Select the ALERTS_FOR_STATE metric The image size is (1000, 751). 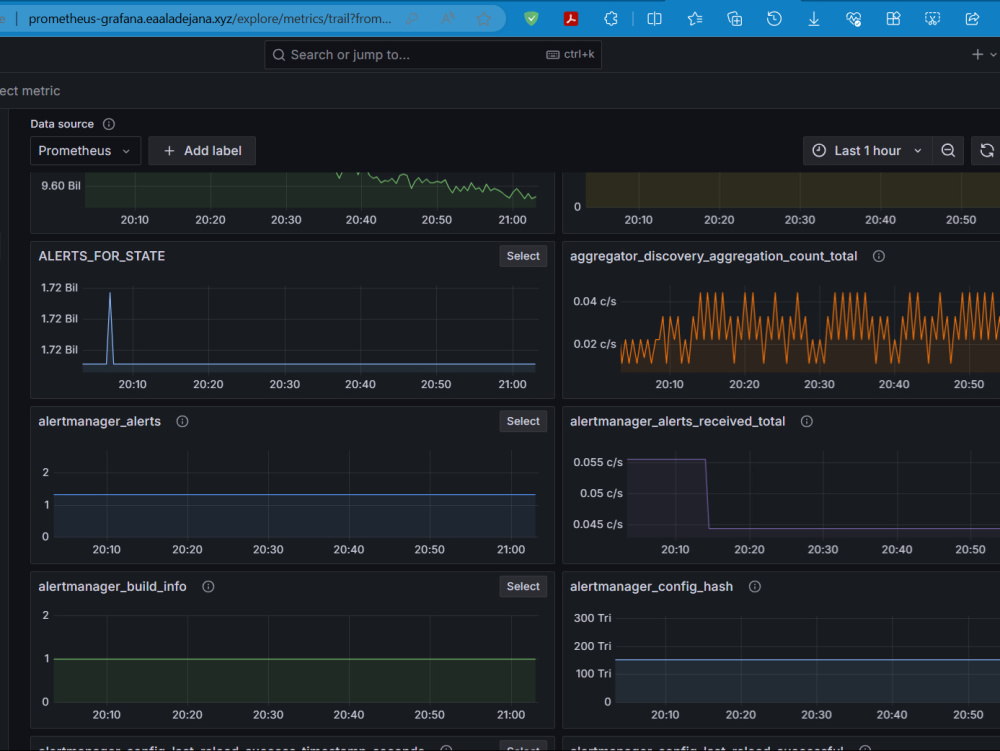pyautogui.click(x=523, y=256)
